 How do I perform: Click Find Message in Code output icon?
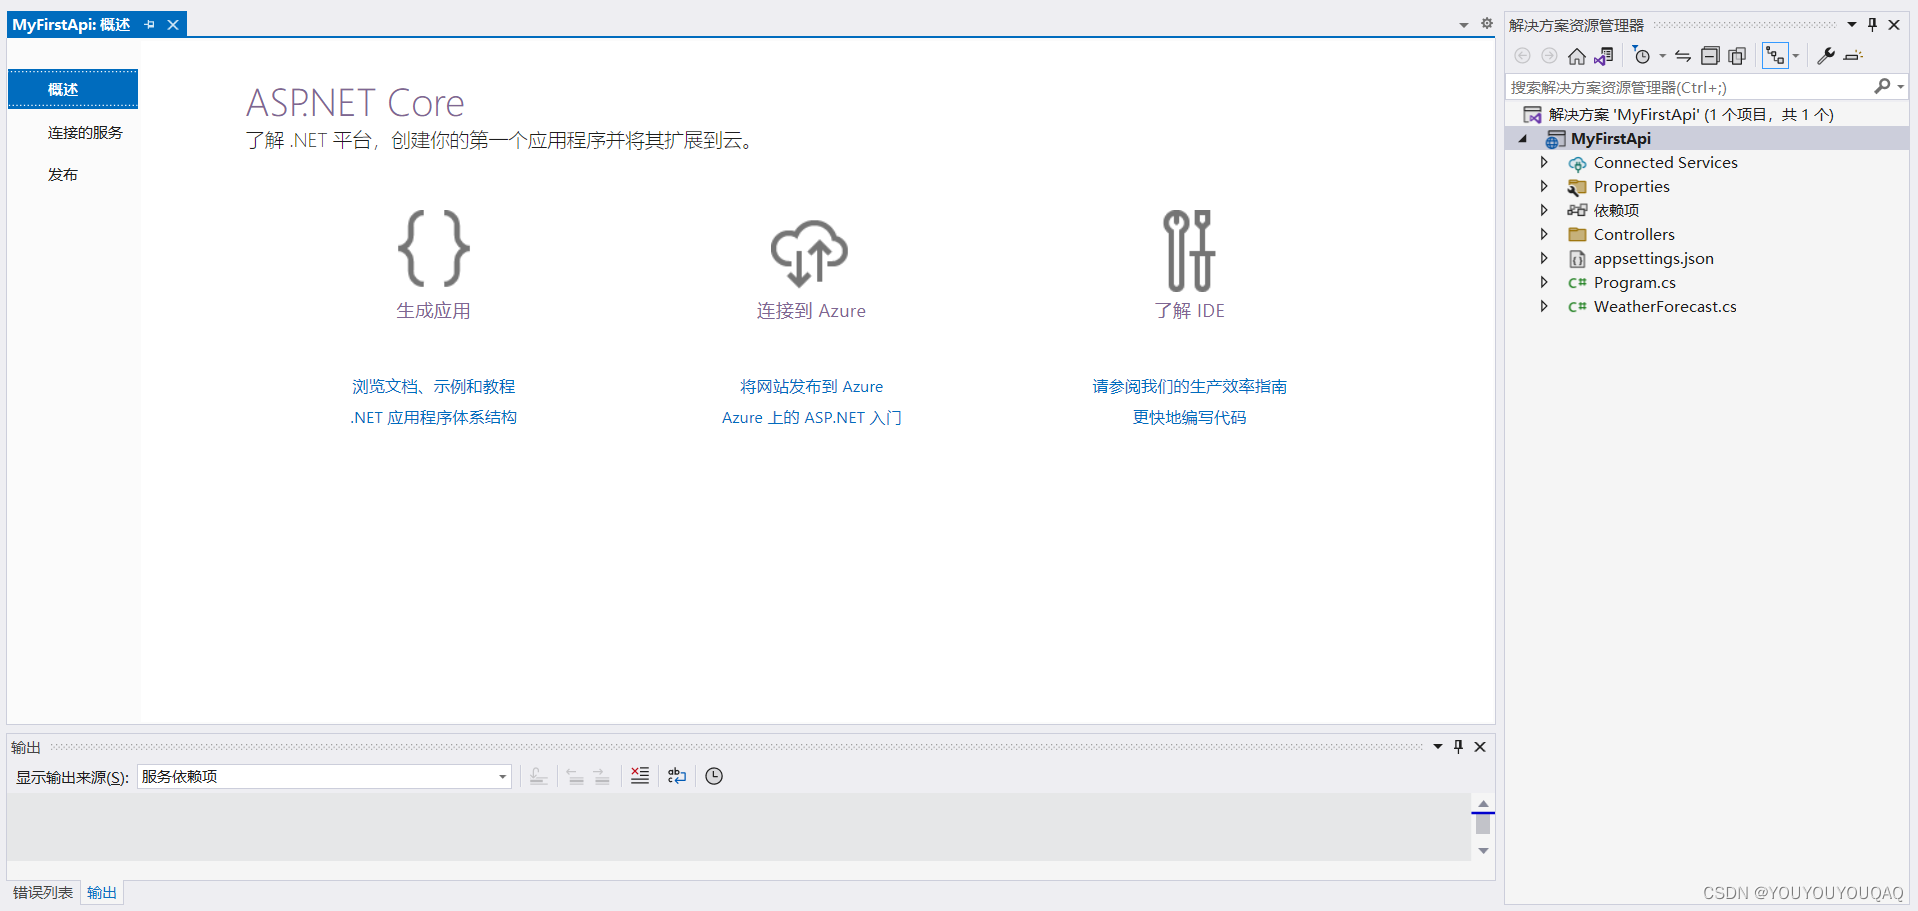point(538,776)
